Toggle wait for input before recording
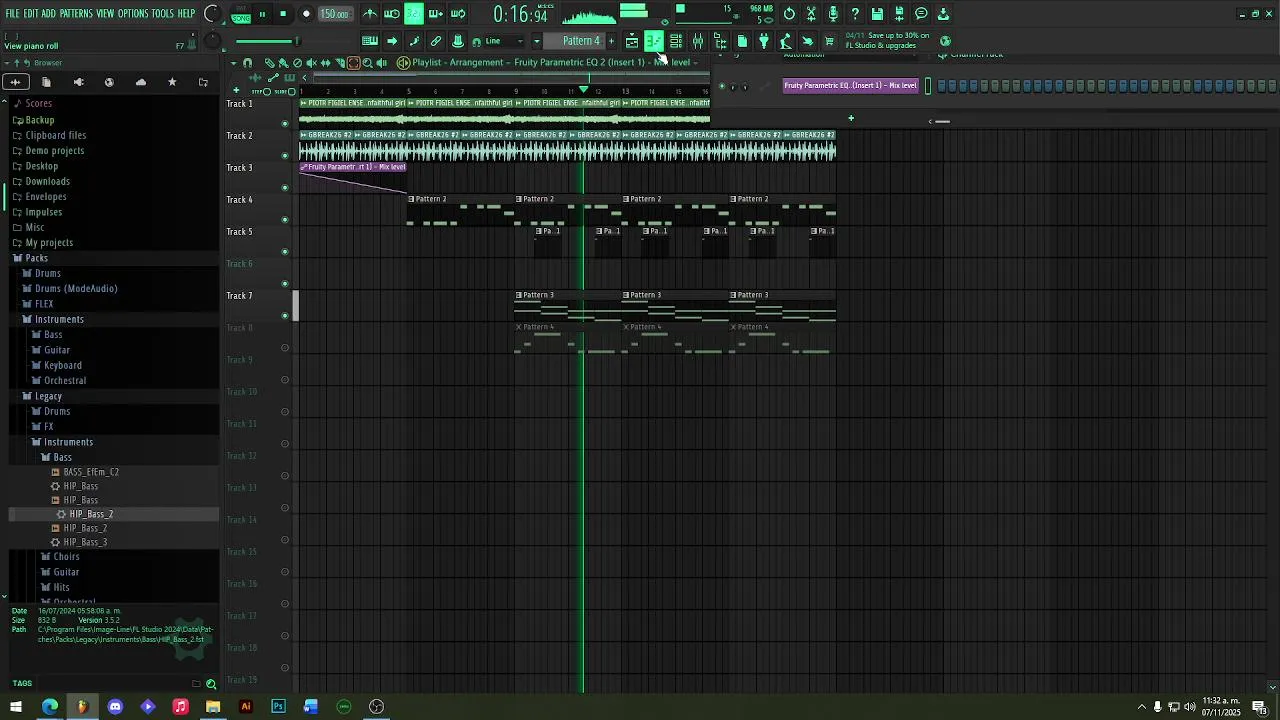This screenshot has width=1280, height=720. (392, 14)
